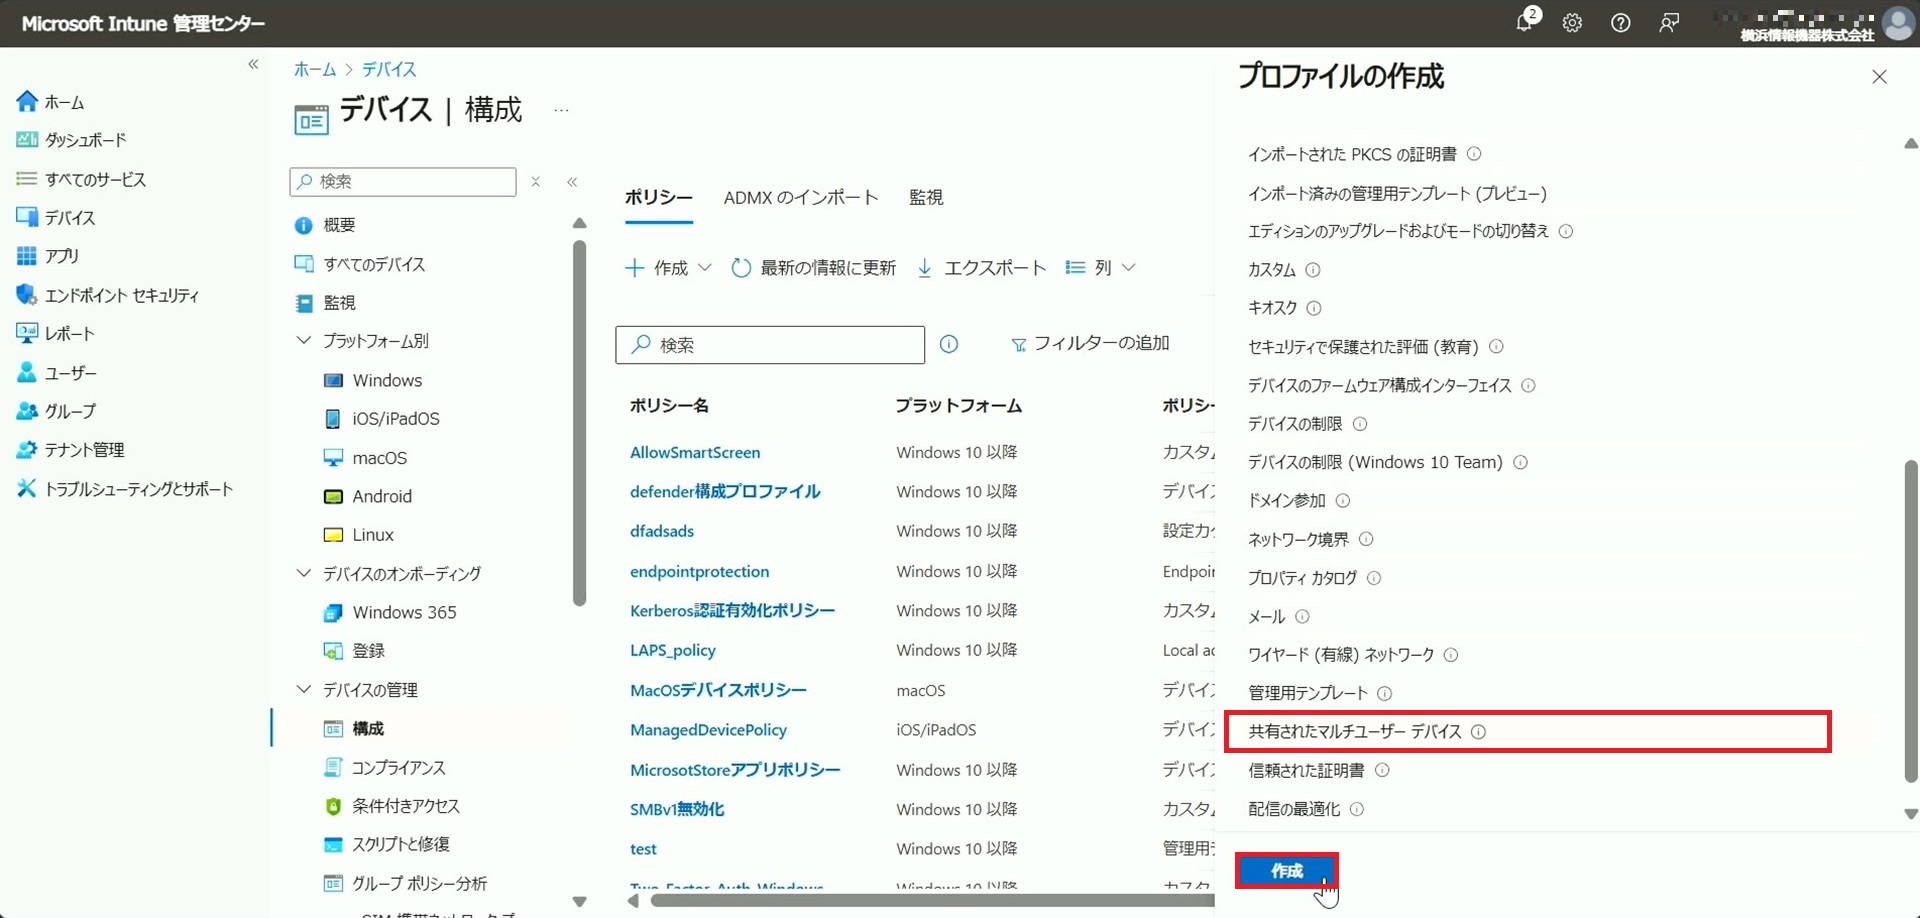Click info icon next to 管理用テンプレート
Viewport: 1920px width, 918px height.
1384,693
